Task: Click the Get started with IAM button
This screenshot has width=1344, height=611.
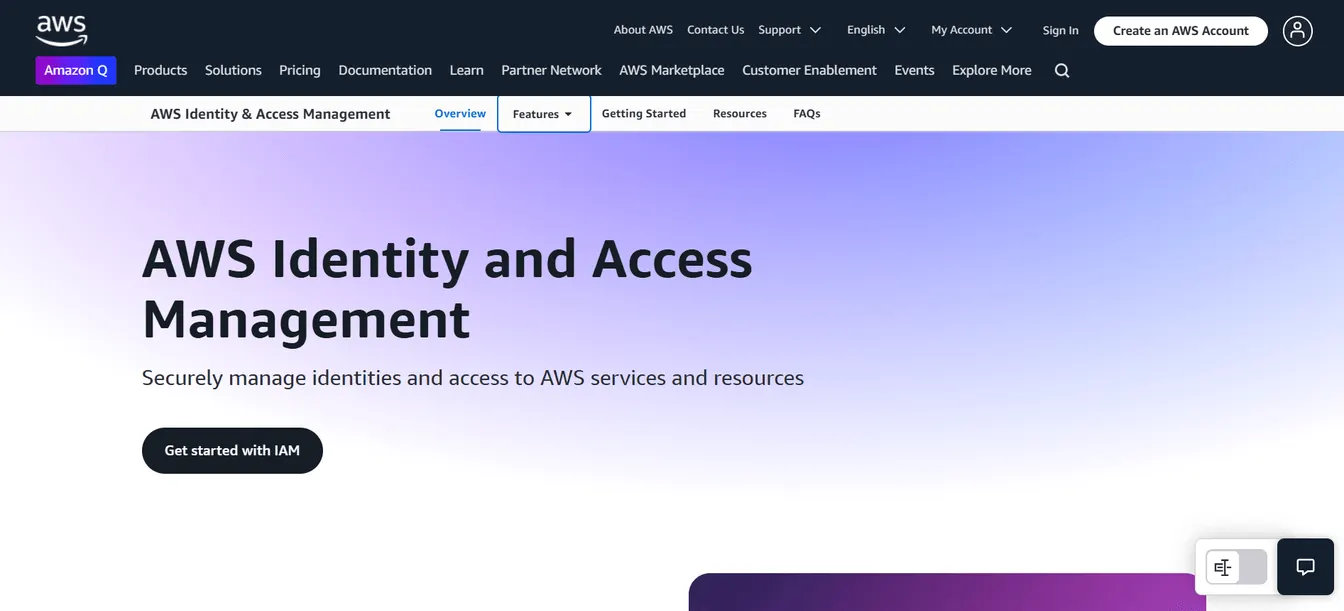Action: pyautogui.click(x=232, y=451)
